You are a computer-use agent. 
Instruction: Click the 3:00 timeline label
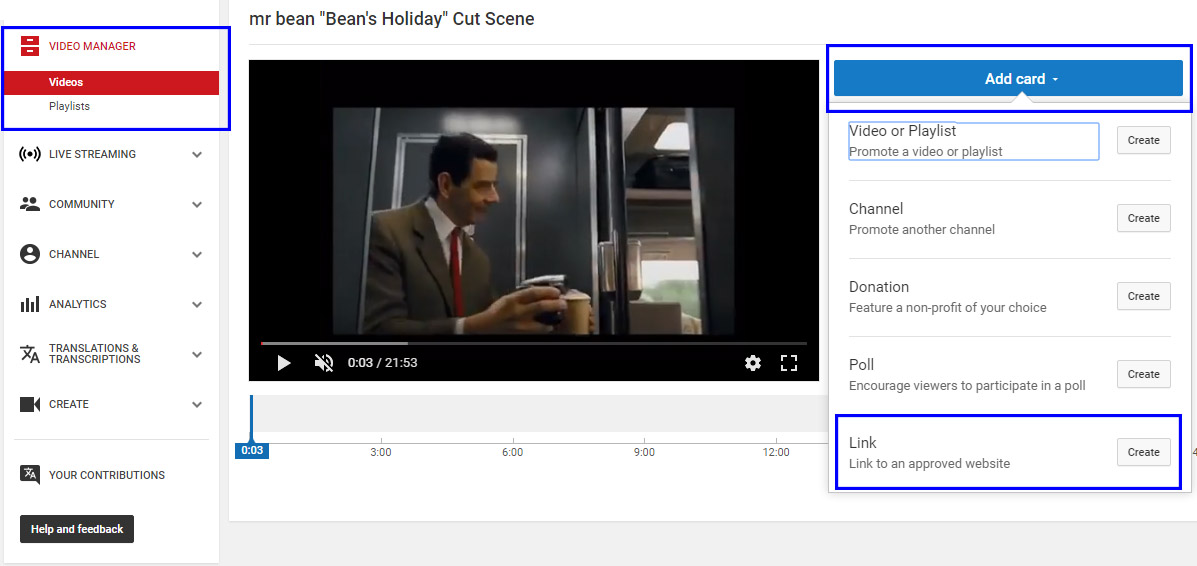click(x=381, y=452)
